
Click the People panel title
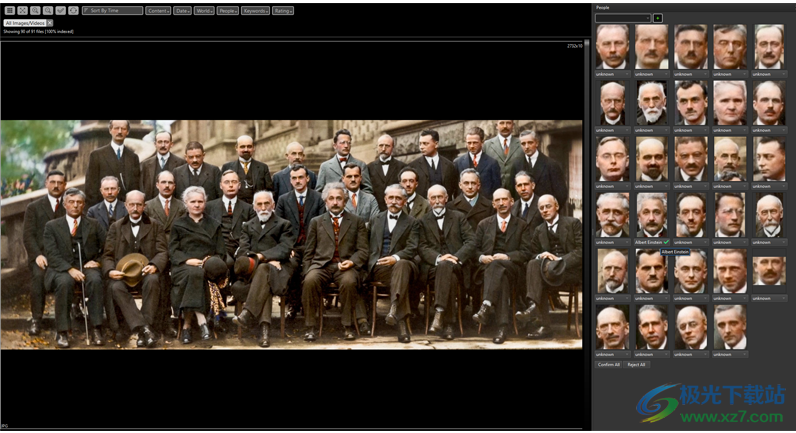click(603, 8)
